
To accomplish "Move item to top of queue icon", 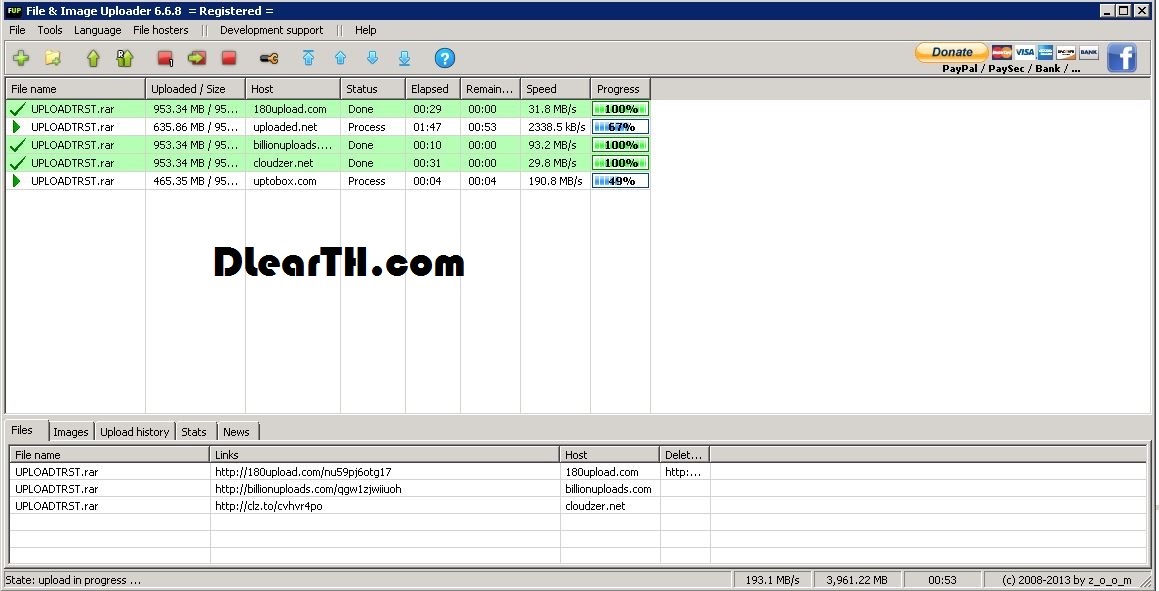I will (308, 58).
